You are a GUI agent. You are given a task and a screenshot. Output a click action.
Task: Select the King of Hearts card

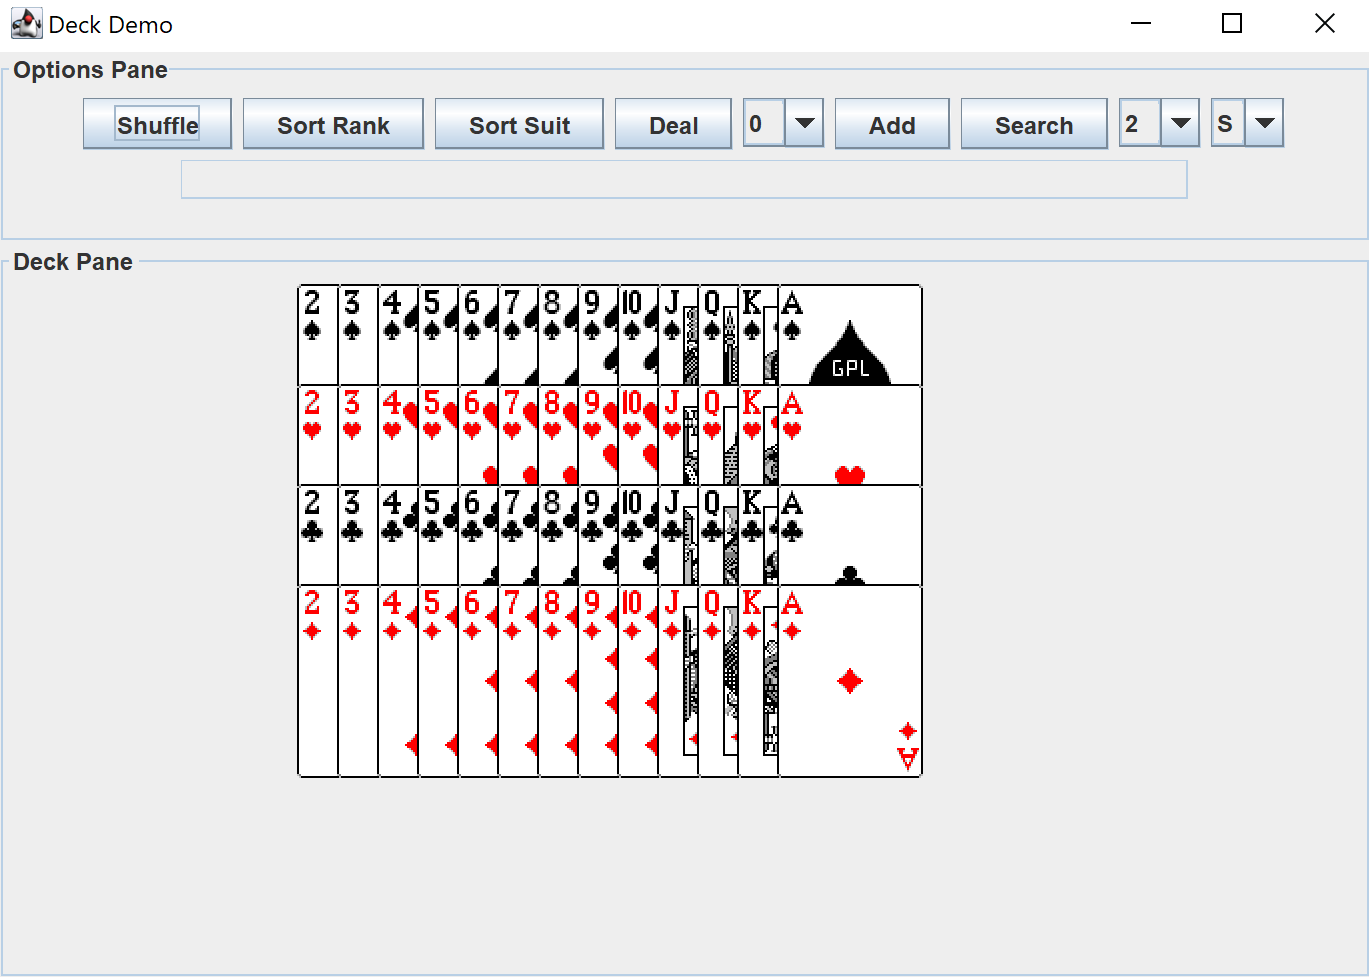pos(758,435)
